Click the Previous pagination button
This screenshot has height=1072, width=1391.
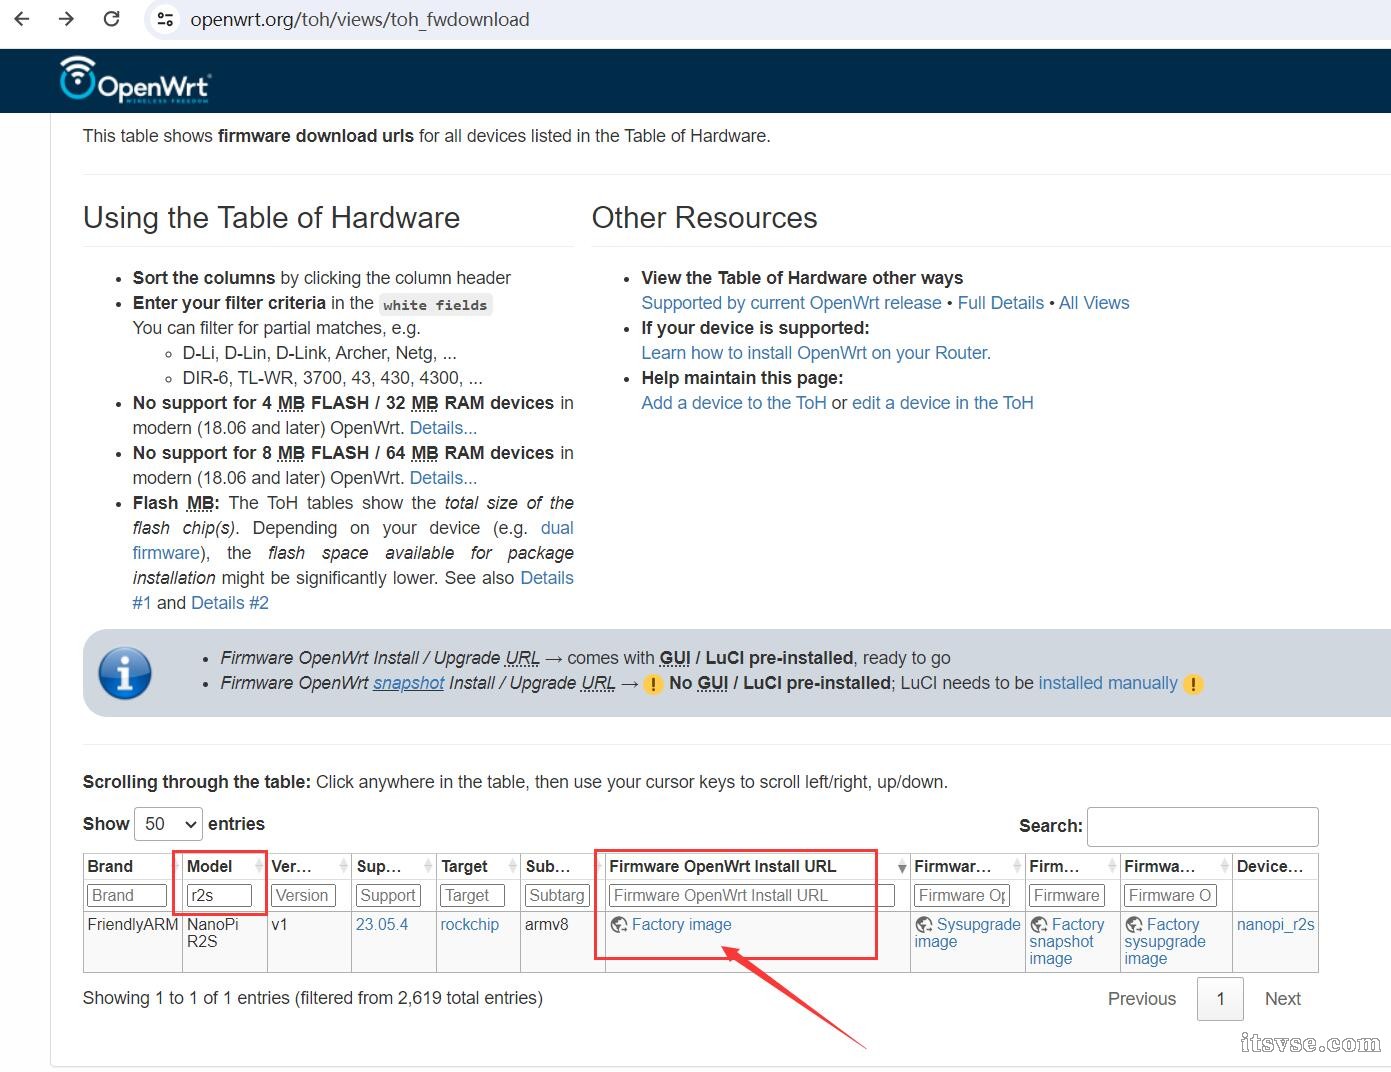[x=1142, y=999]
